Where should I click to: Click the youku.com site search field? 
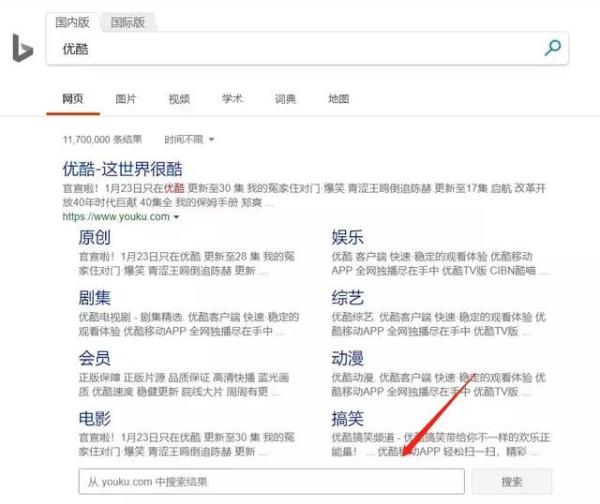272,481
